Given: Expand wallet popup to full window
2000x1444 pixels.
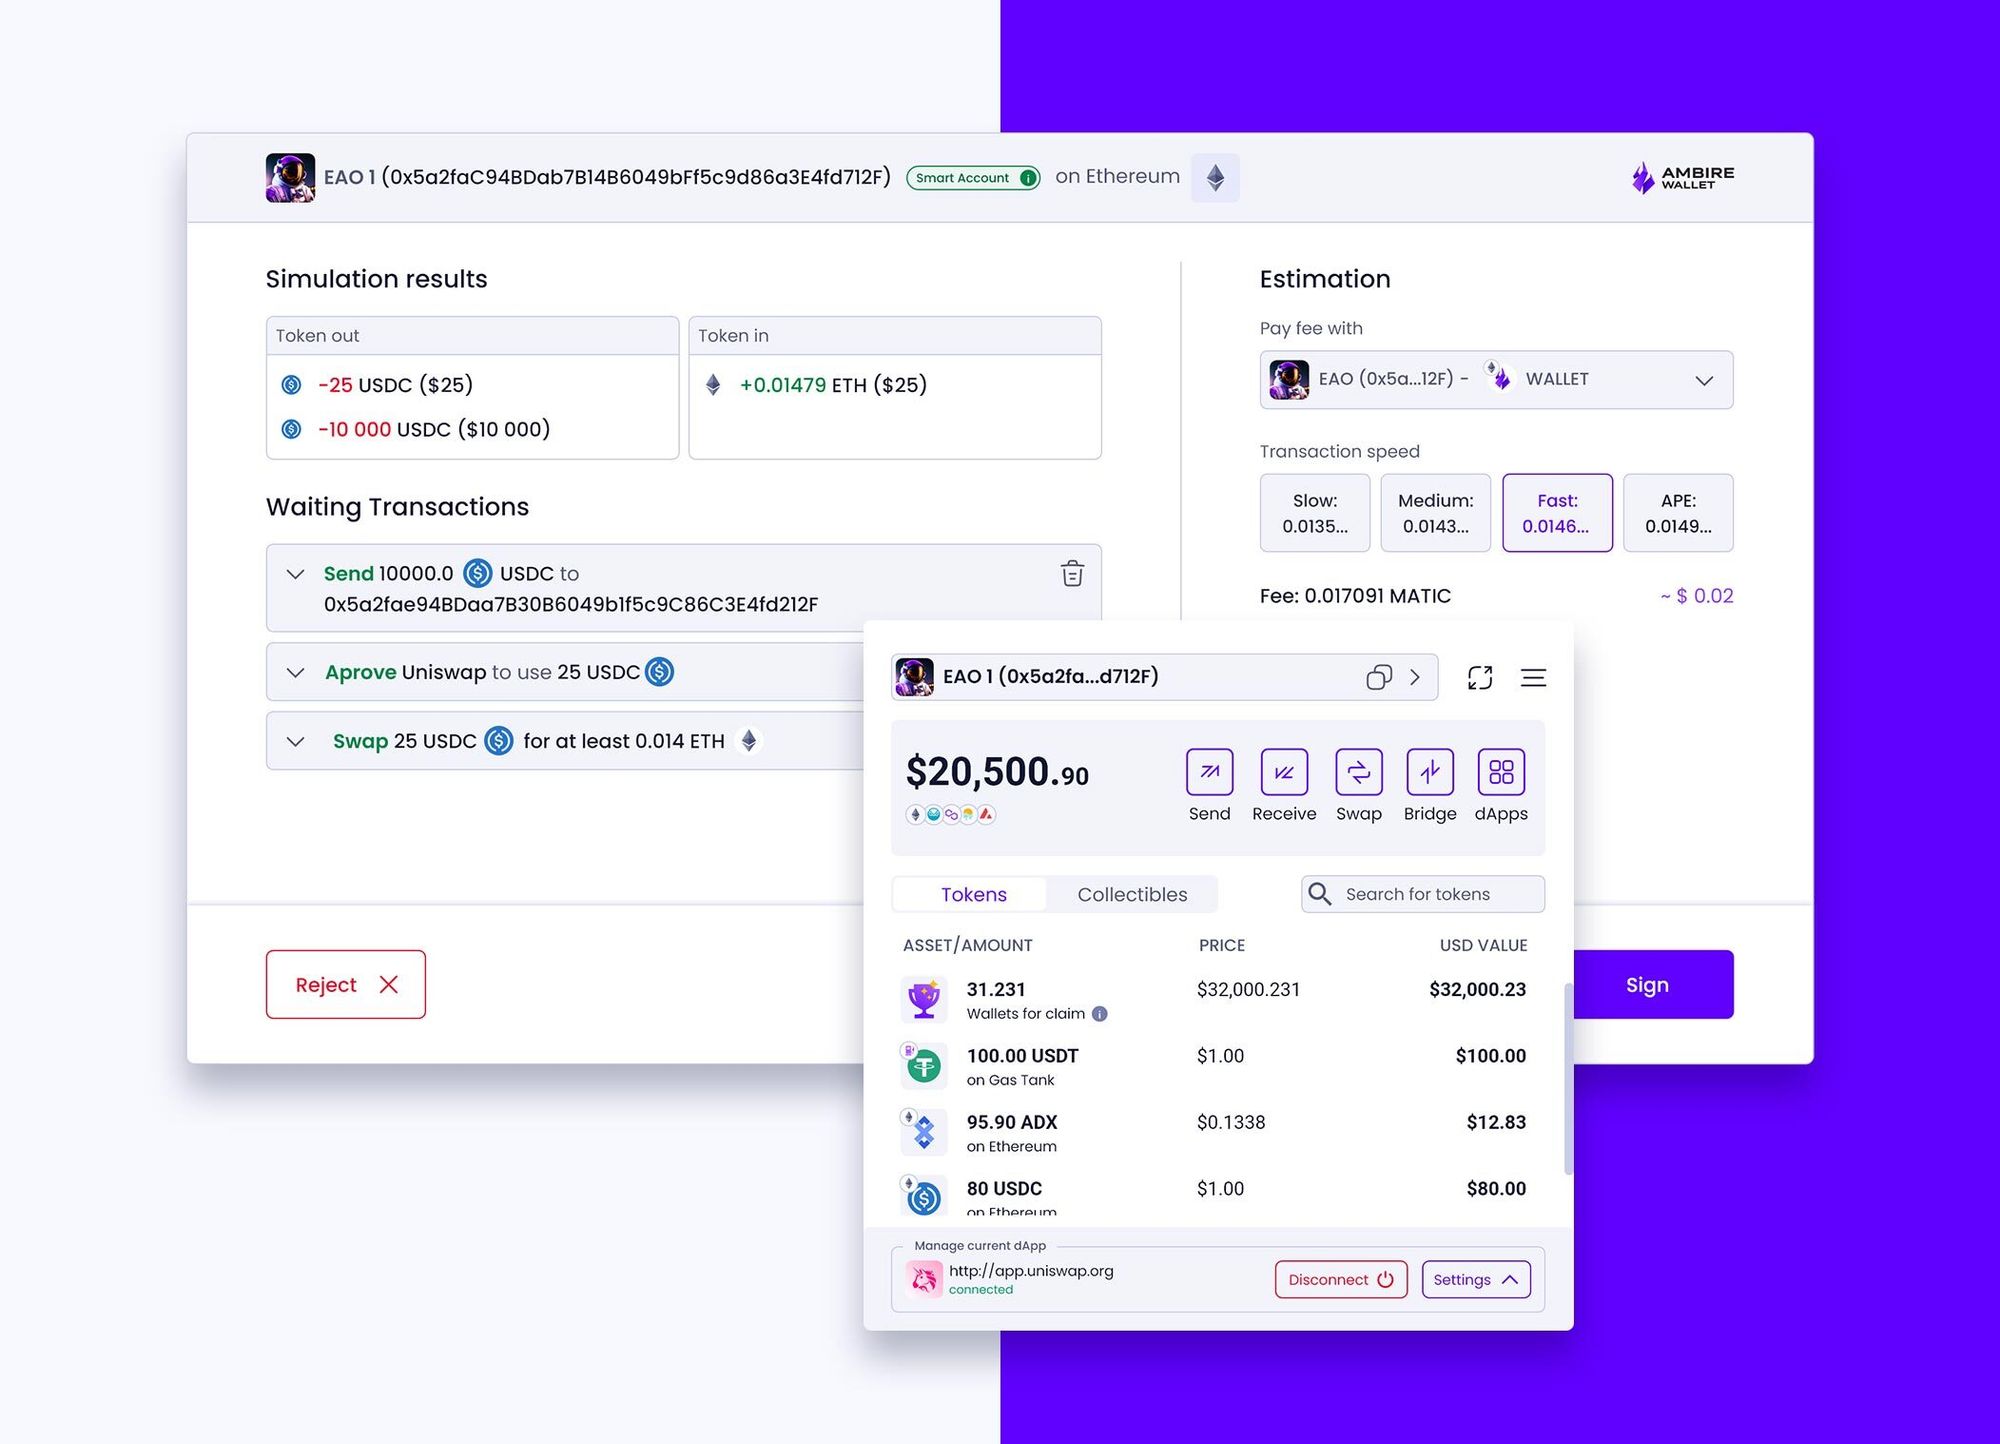Looking at the screenshot, I should pos(1480,677).
